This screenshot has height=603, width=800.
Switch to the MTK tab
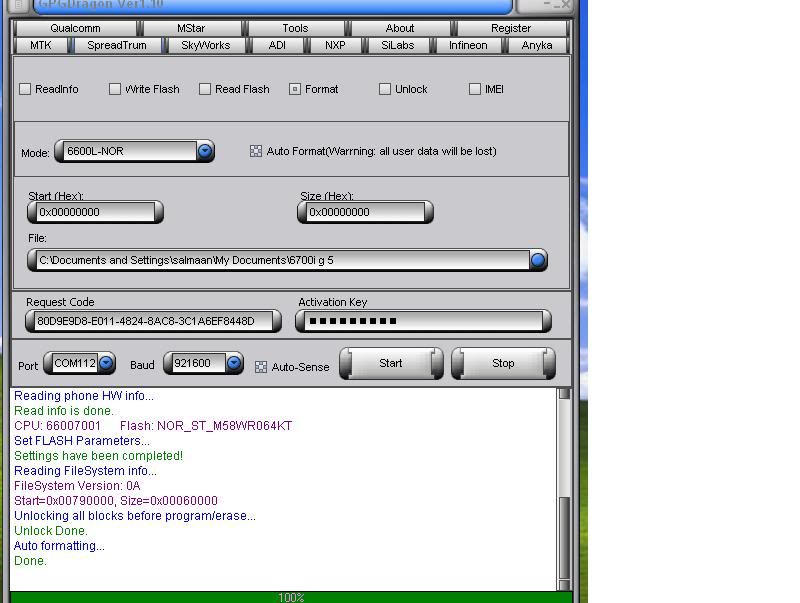pos(41,45)
